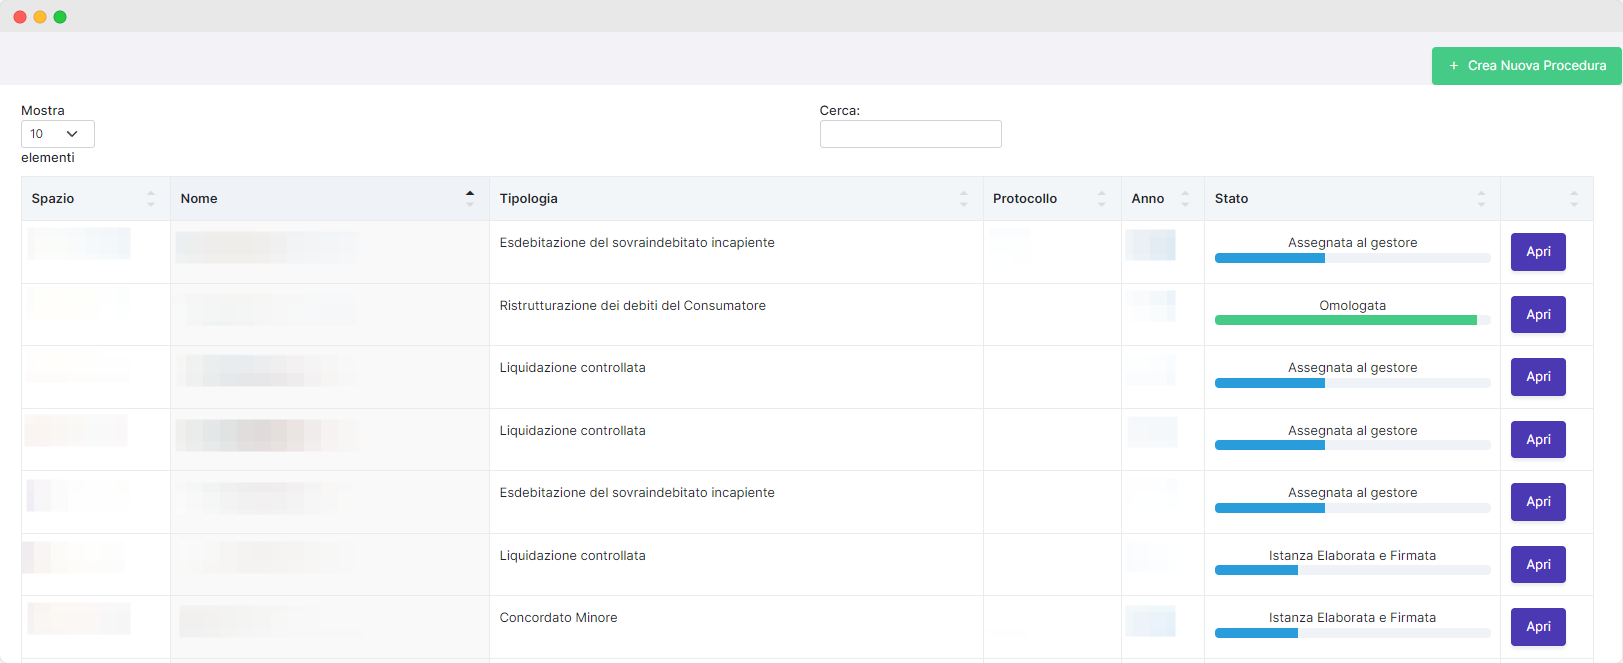
Task: Click Apri for Ristrutturazione dei debiti del Consumatore
Action: click(1538, 315)
